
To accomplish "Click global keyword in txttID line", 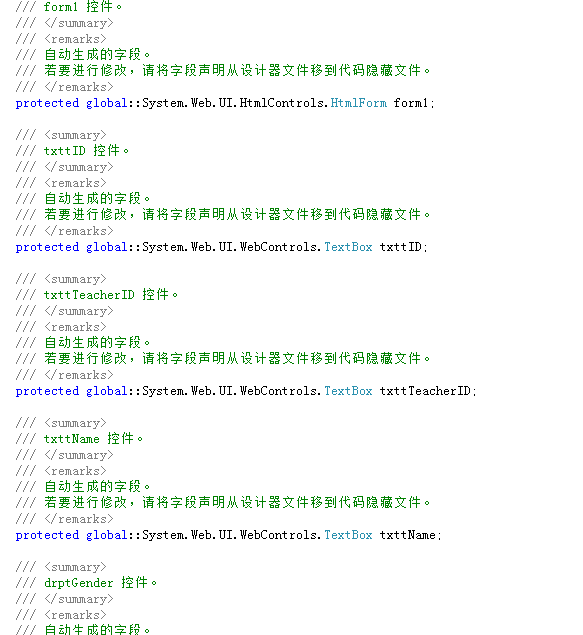I will 107,247.
